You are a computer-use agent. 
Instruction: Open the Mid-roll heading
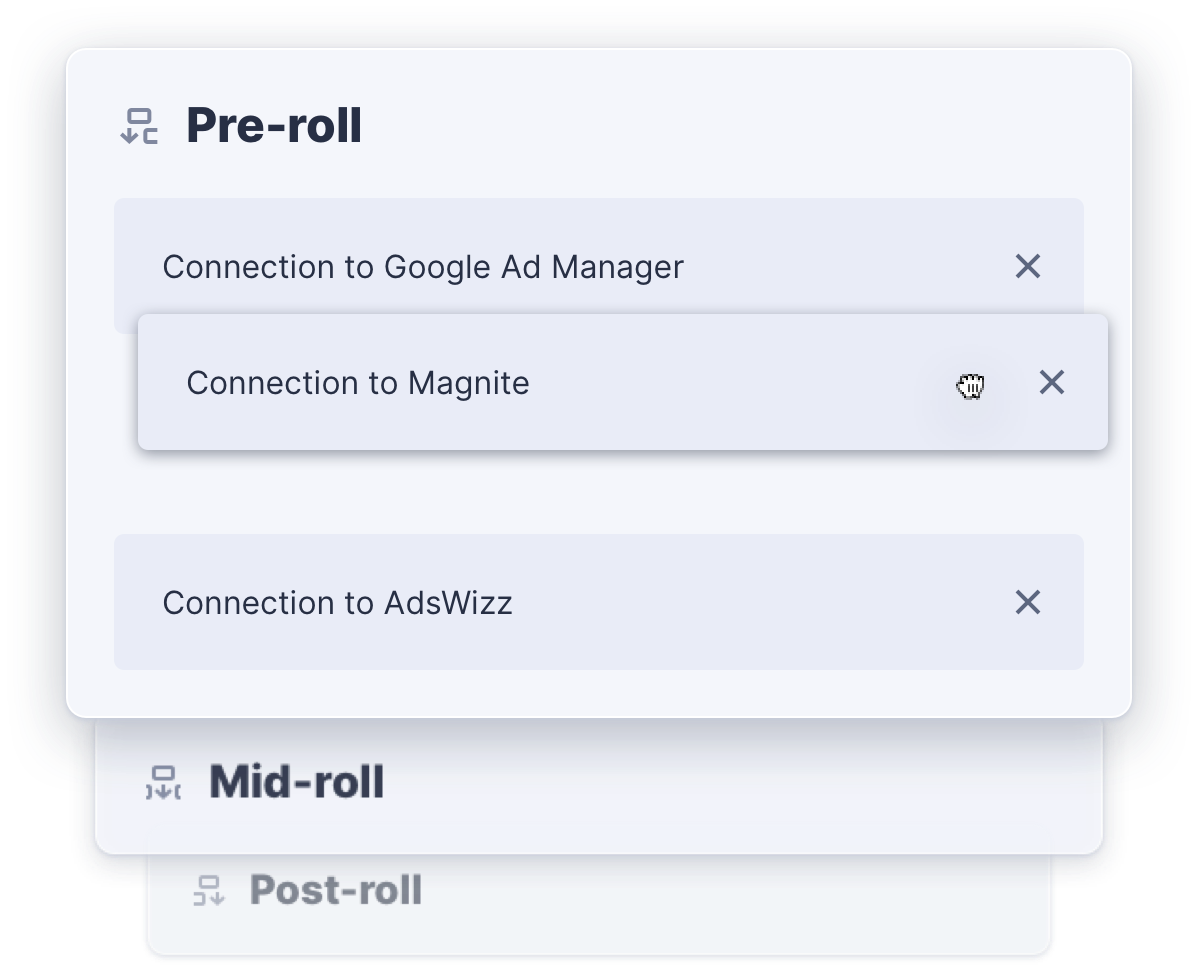(x=296, y=782)
